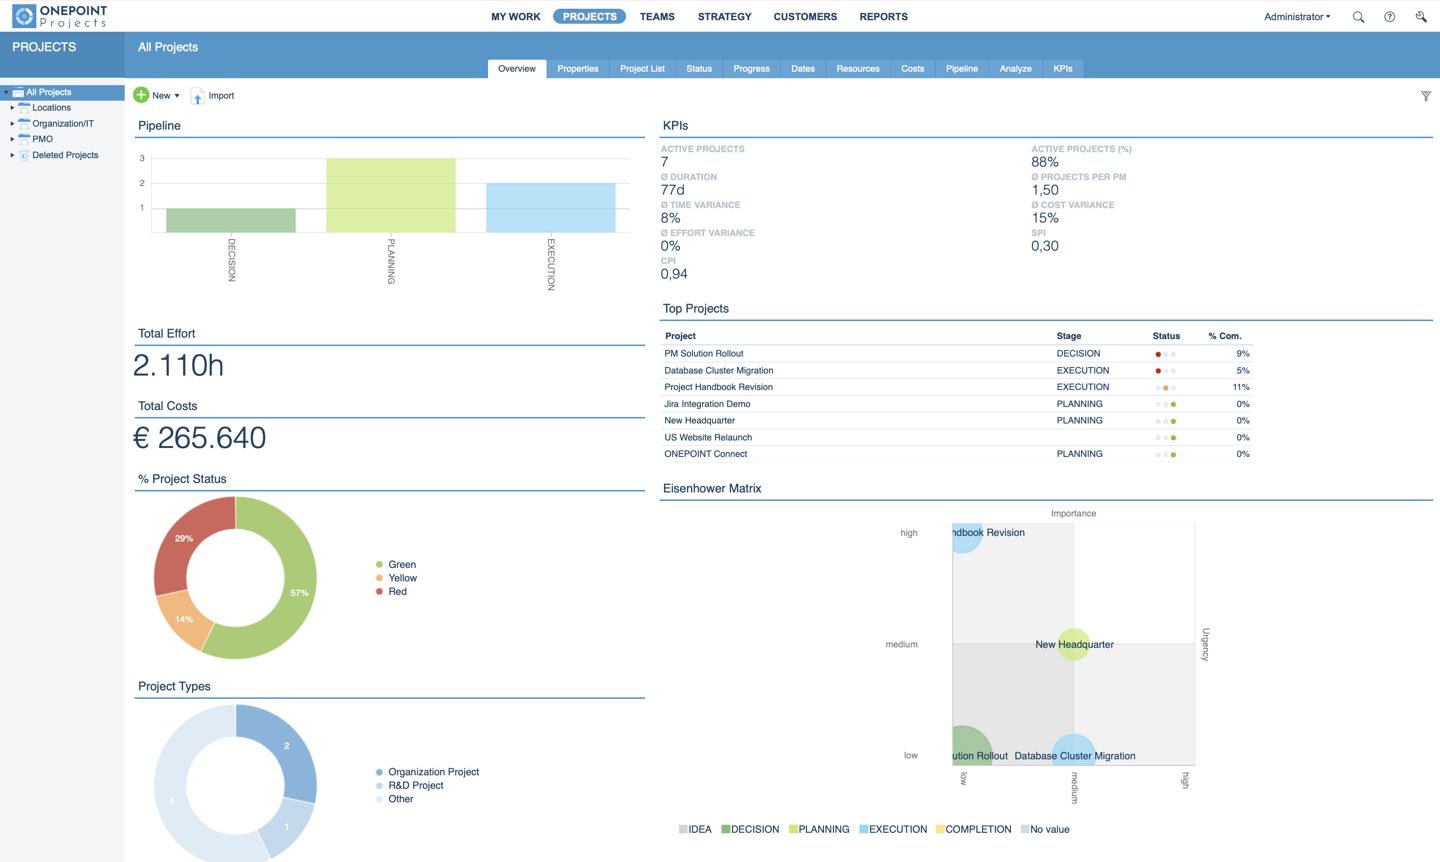Open the filter funnel icon
This screenshot has height=862, width=1440.
click(x=1426, y=96)
